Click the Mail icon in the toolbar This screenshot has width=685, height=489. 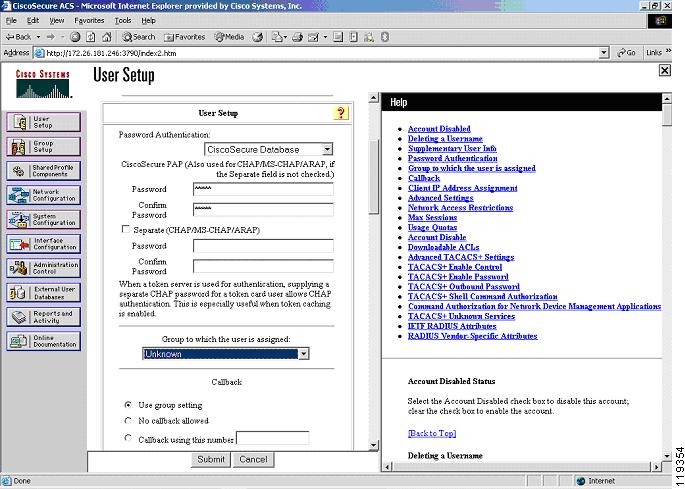[277, 37]
